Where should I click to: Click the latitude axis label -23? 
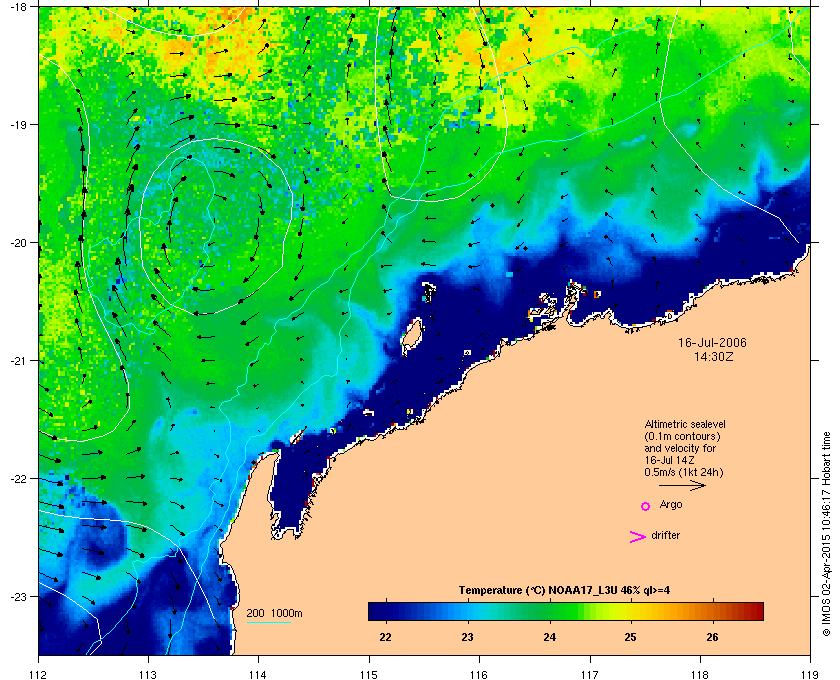[18, 596]
